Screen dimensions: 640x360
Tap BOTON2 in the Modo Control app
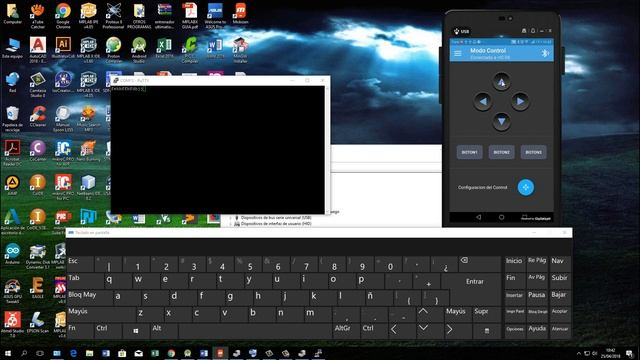(x=501, y=152)
